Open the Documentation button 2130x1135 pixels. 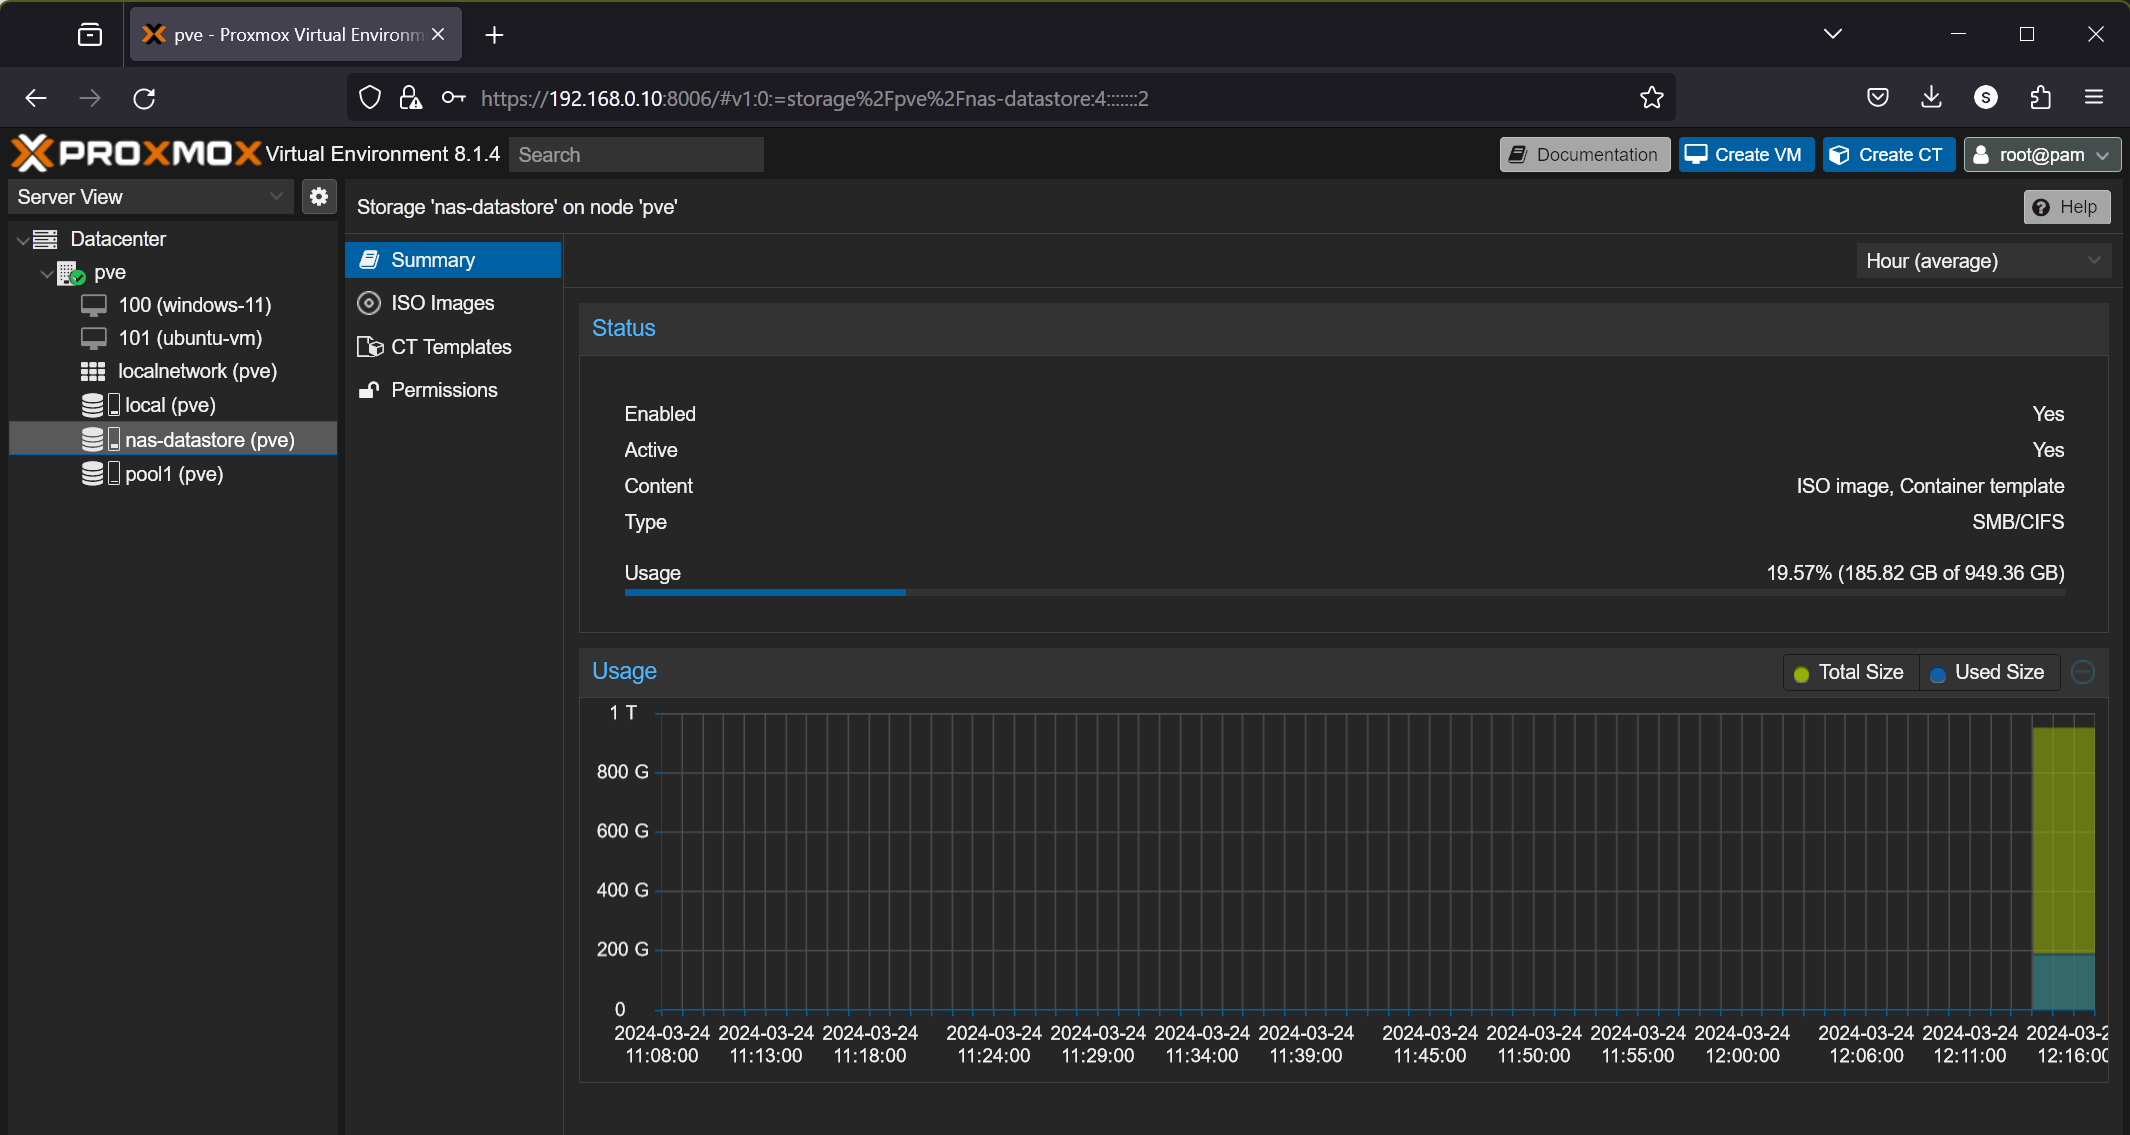pos(1585,155)
